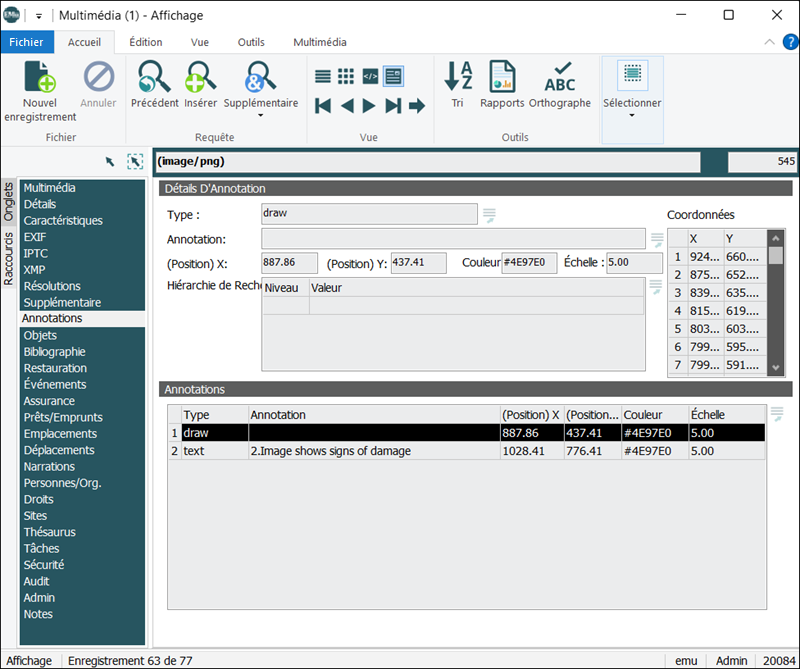Open the Bibliographie tab
The image size is (800, 669).
pyautogui.click(x=82, y=352)
